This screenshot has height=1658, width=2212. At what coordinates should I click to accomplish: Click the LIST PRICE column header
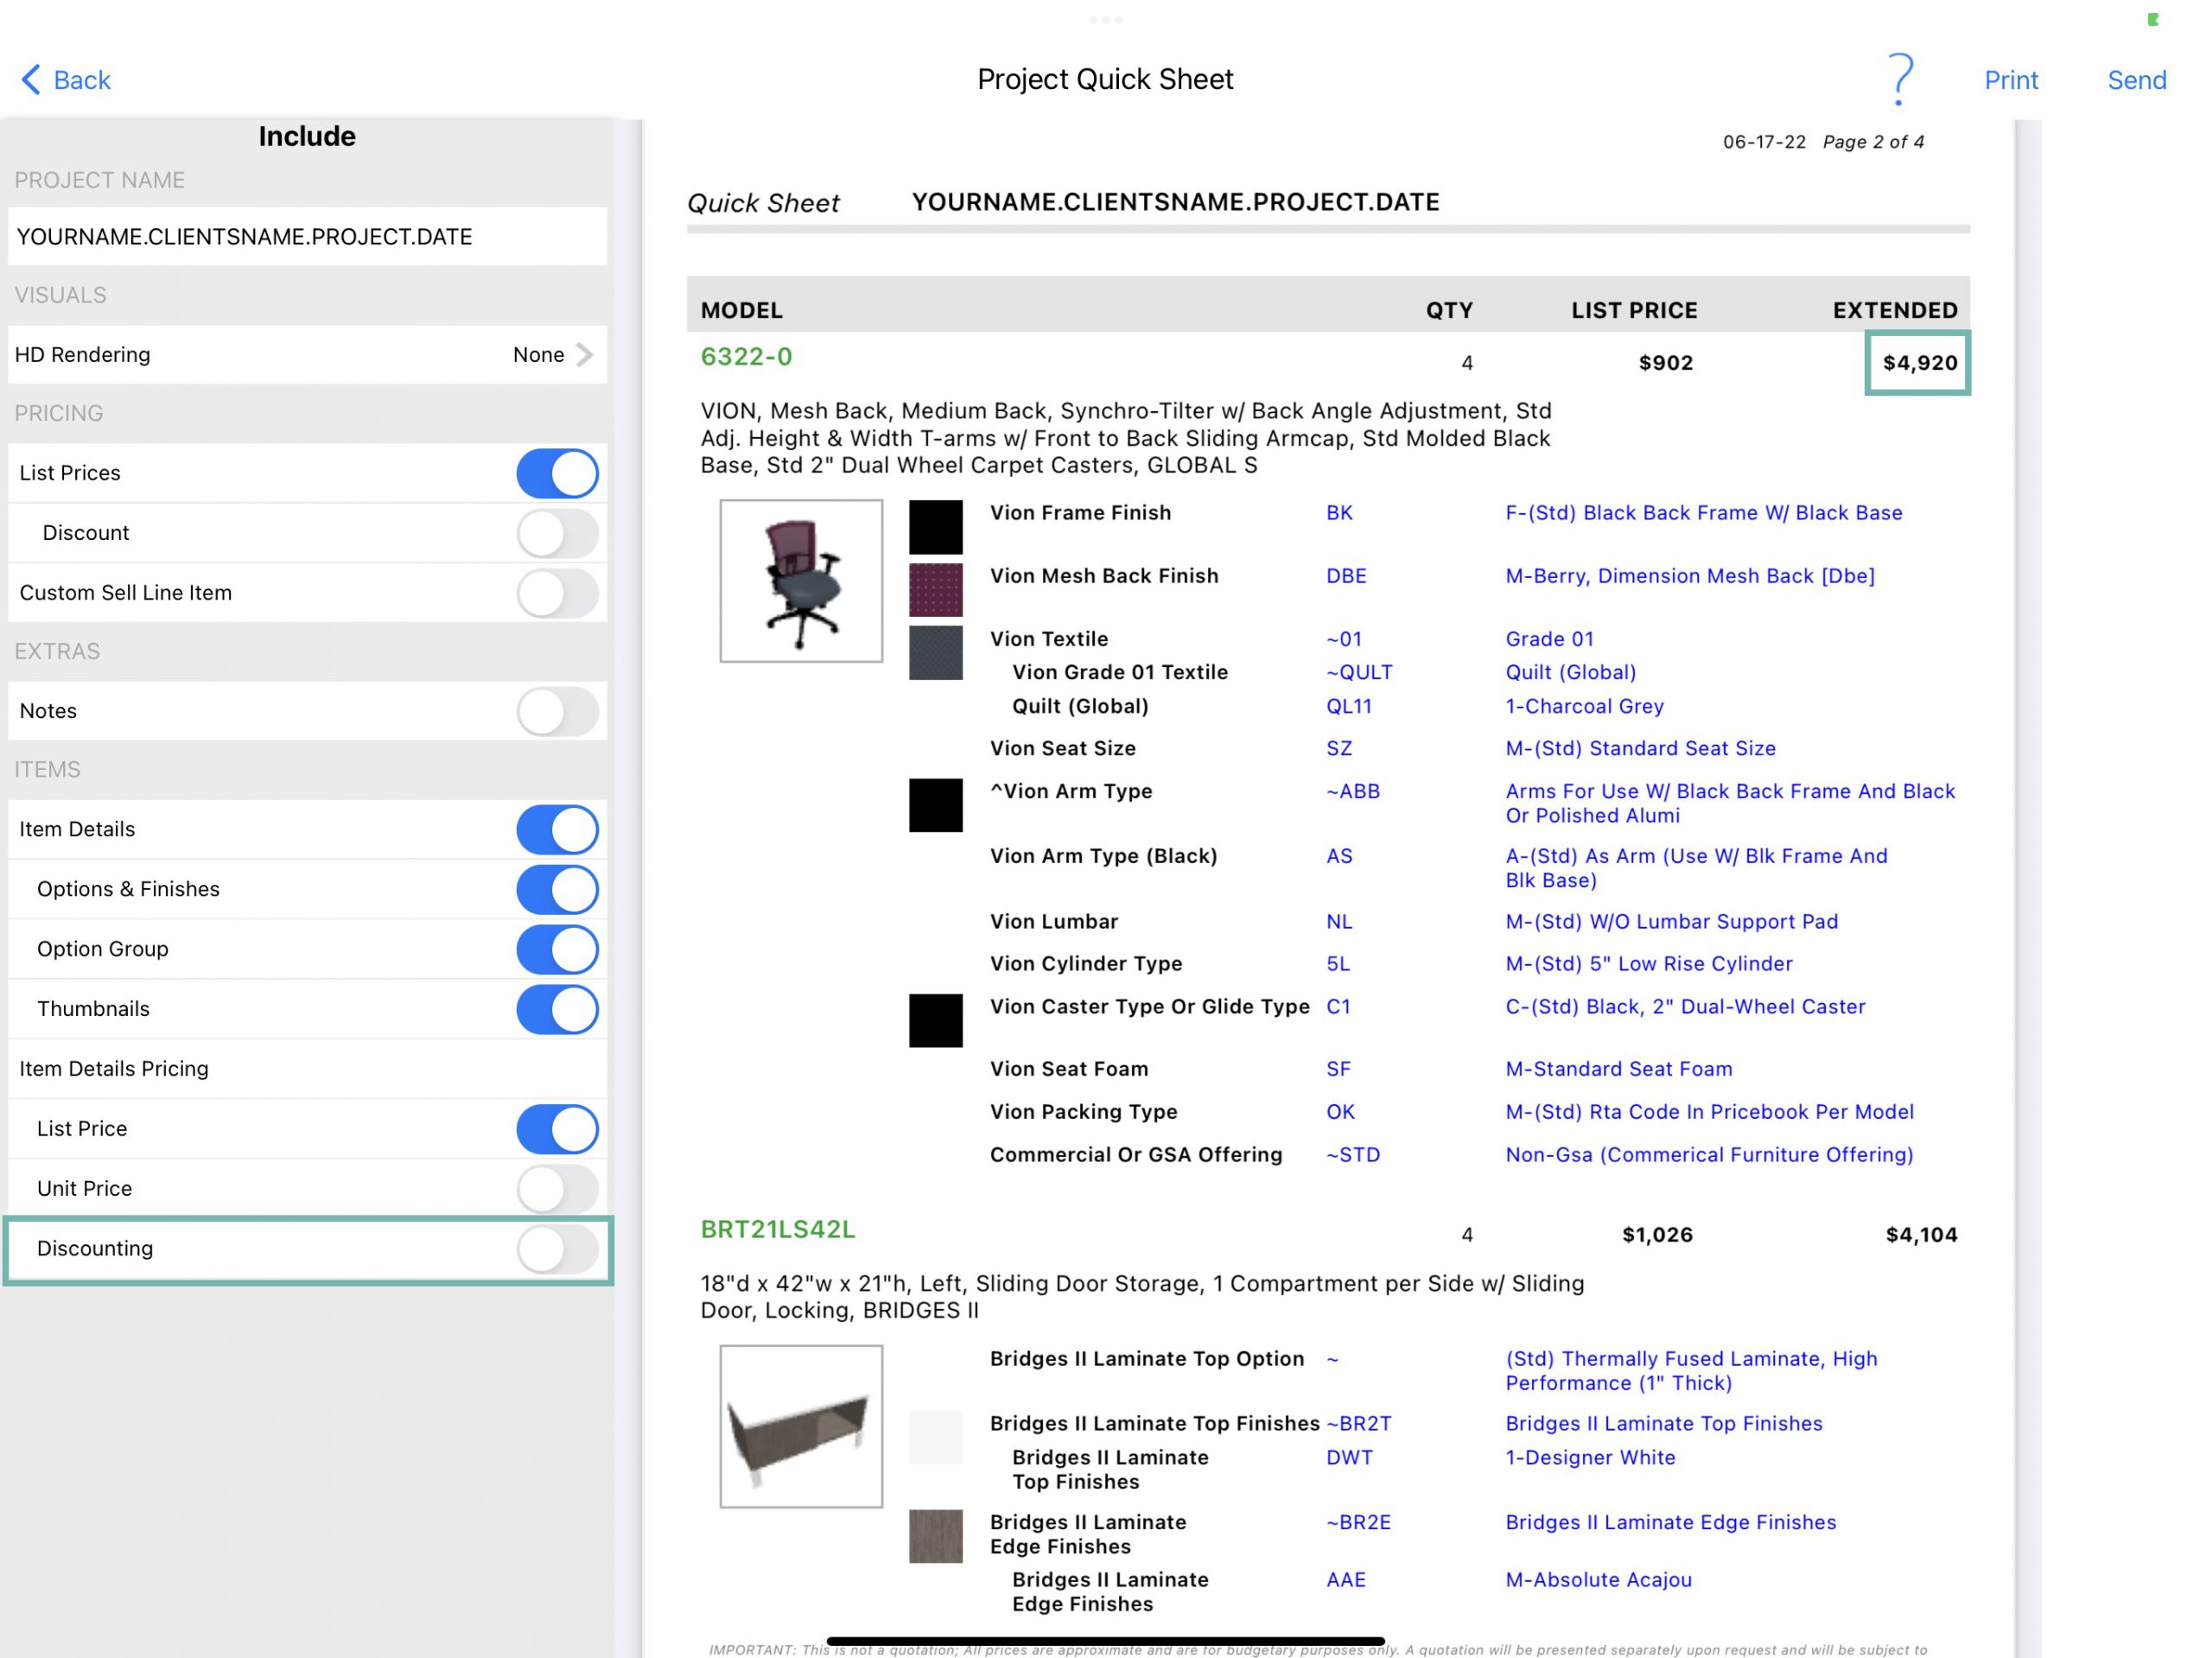[x=1634, y=310]
